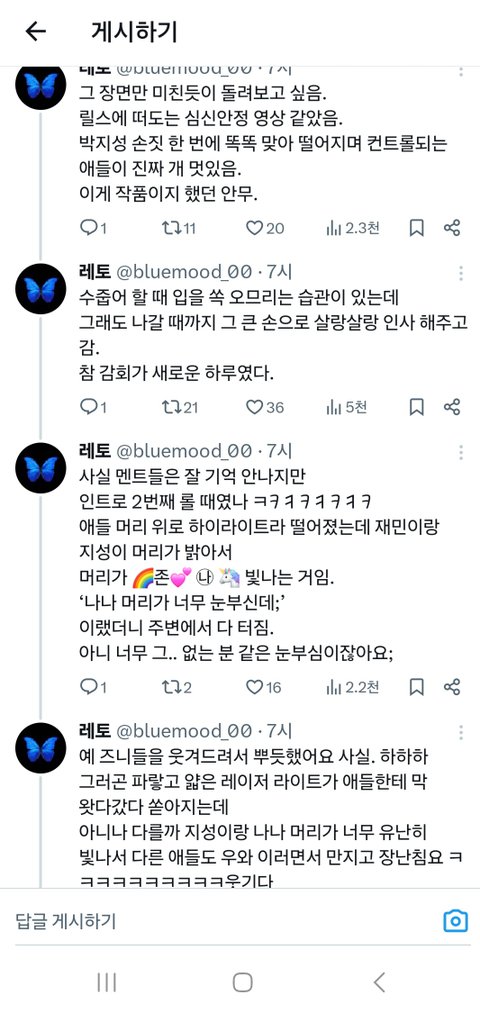Retweet the post with 2 retweets
Image resolution: width=480 pixels, height=1013 pixels.
click(176, 687)
